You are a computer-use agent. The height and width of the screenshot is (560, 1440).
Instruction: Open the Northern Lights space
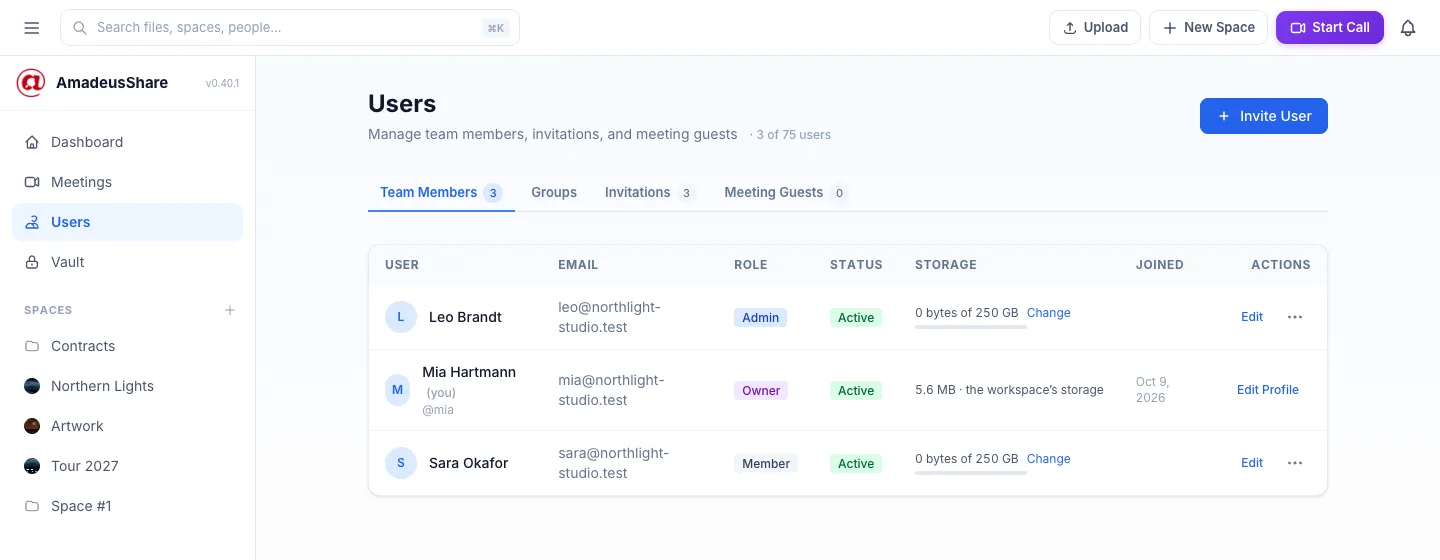coord(127,386)
